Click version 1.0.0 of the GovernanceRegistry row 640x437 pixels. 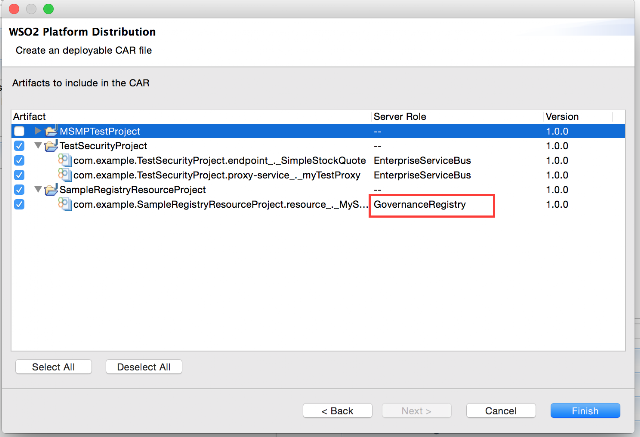557,204
